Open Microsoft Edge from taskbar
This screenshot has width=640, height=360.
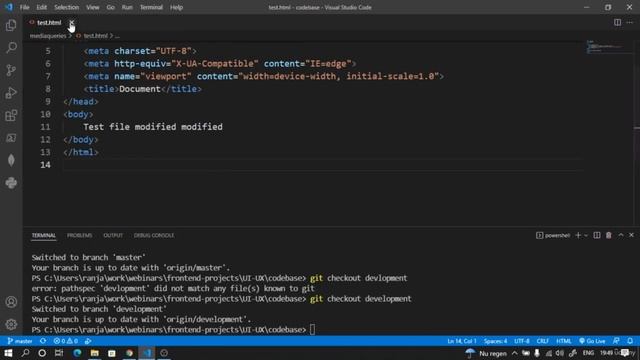77,353
